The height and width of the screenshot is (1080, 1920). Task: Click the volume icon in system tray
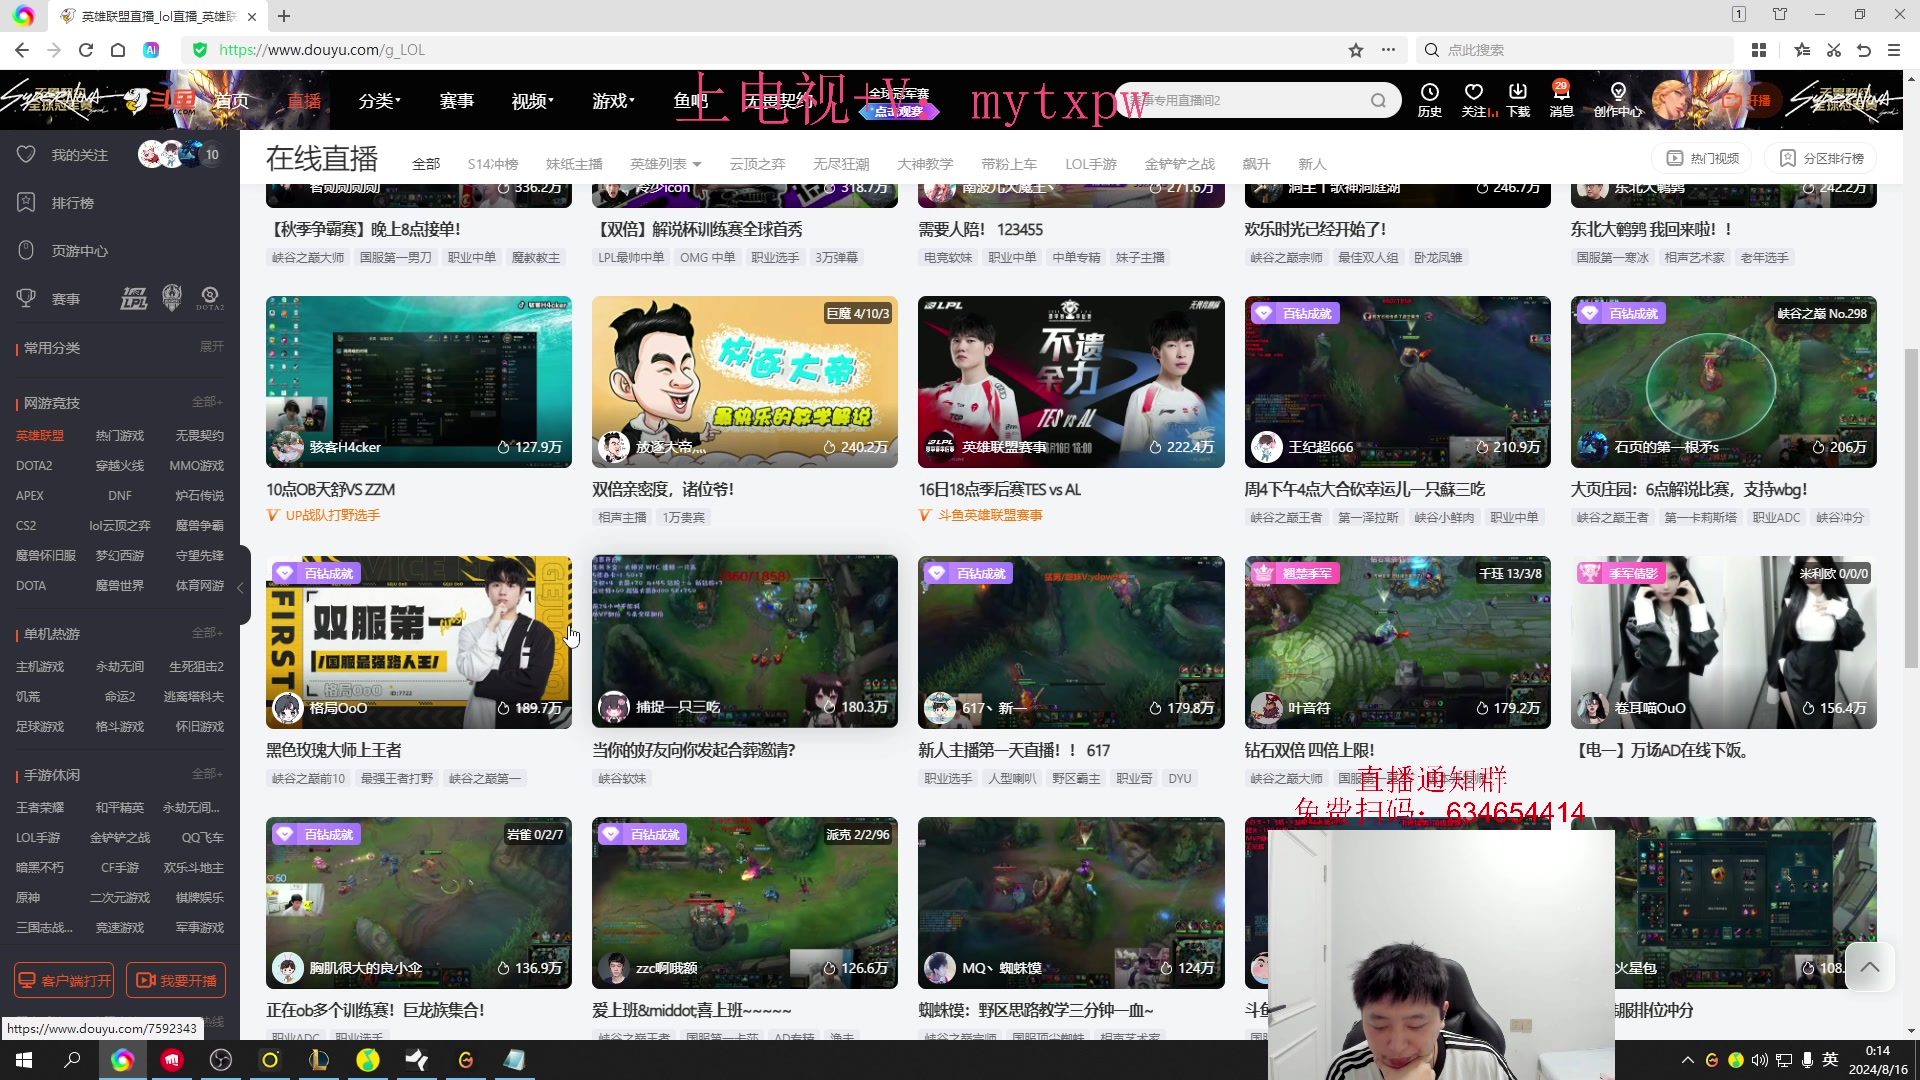[1760, 1060]
